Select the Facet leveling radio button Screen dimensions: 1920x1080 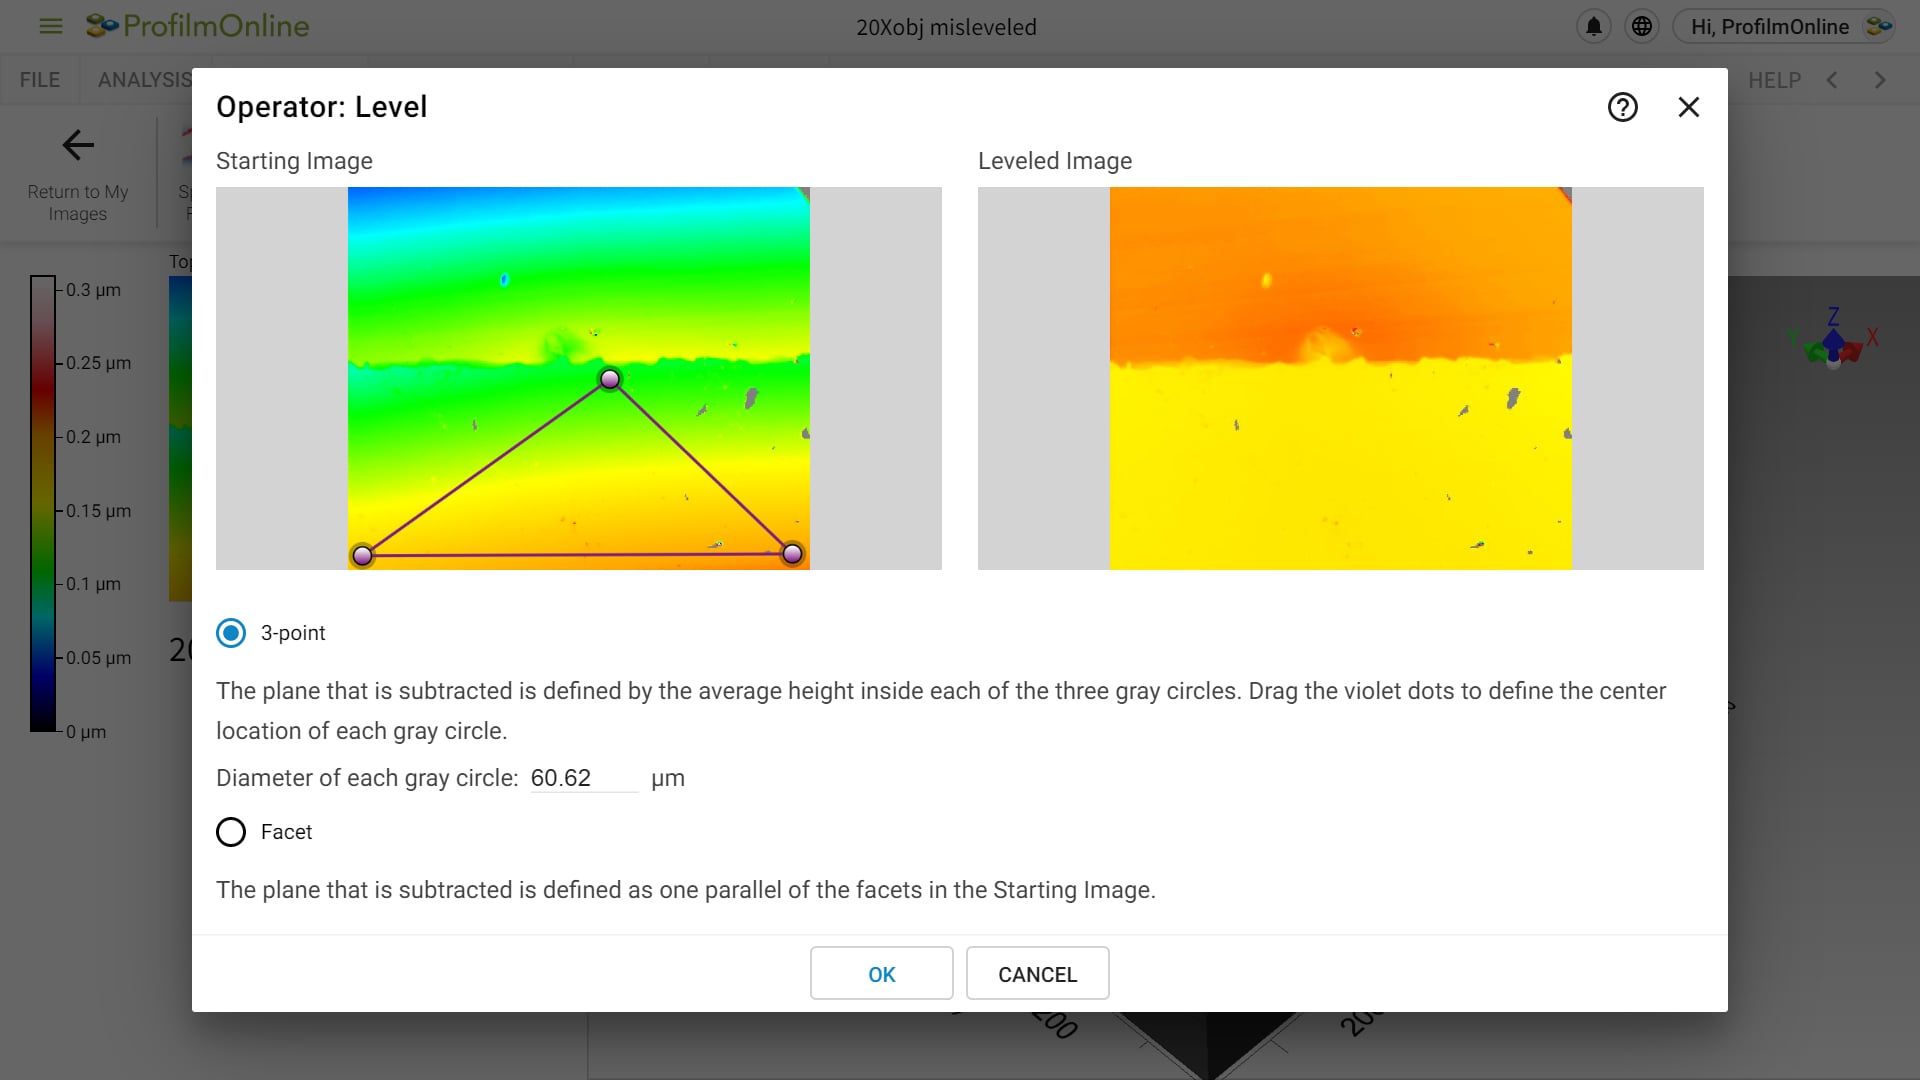point(229,832)
